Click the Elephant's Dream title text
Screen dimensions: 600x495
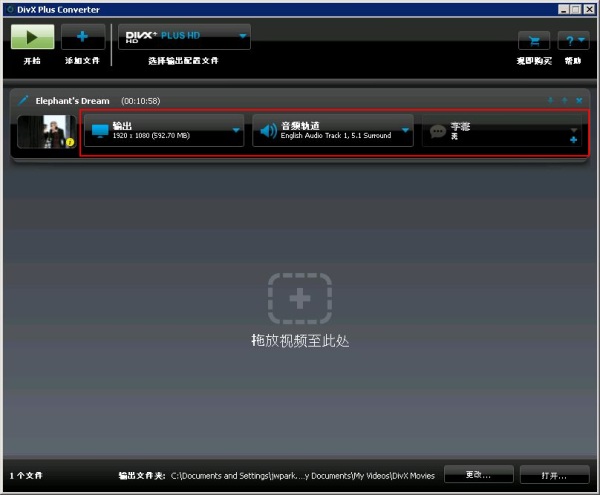coord(72,101)
